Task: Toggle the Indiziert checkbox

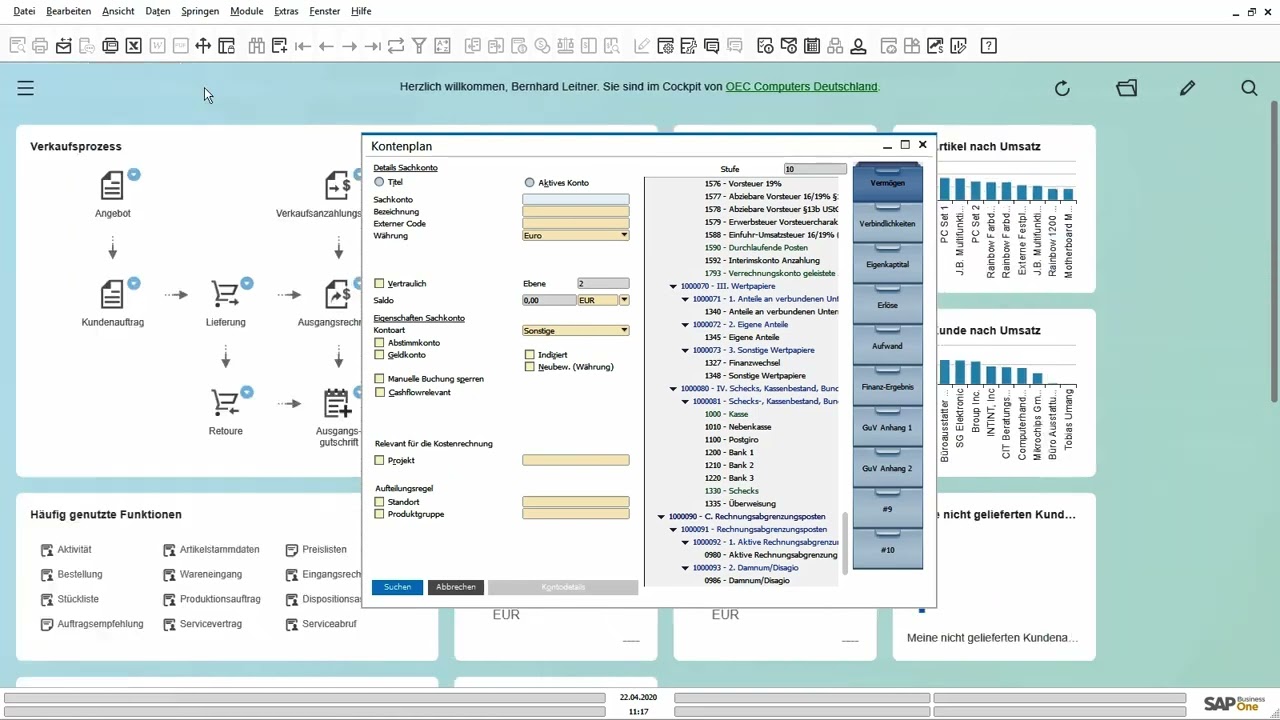Action: coord(530,355)
